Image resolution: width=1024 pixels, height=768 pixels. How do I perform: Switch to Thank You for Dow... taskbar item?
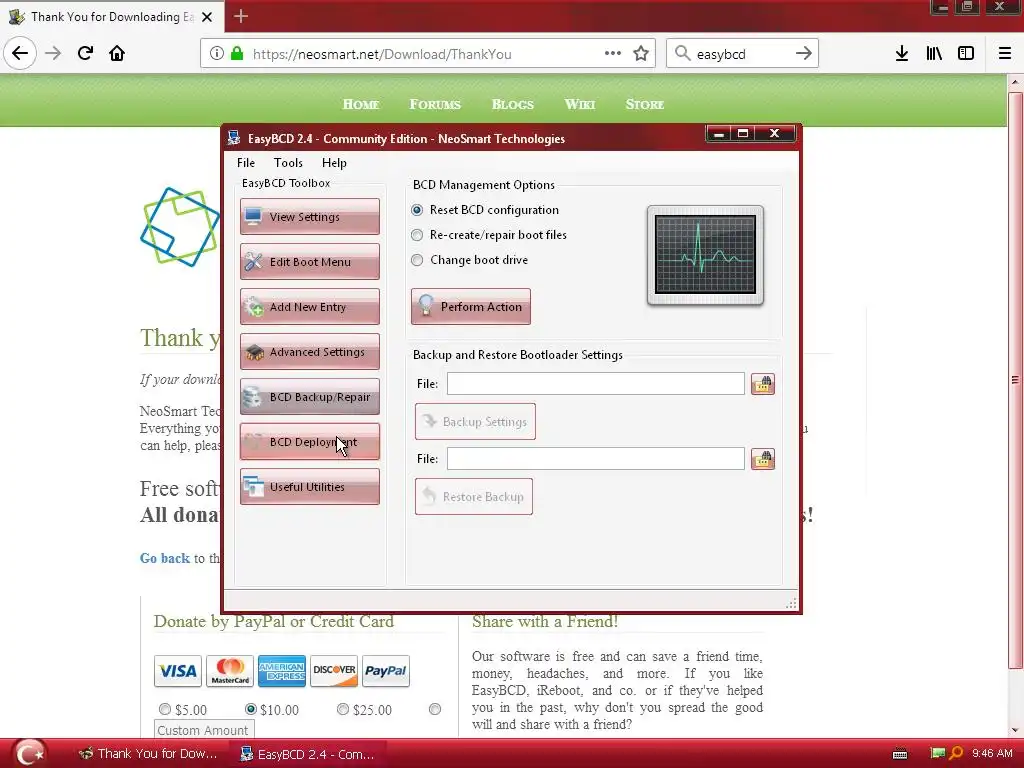coord(148,754)
